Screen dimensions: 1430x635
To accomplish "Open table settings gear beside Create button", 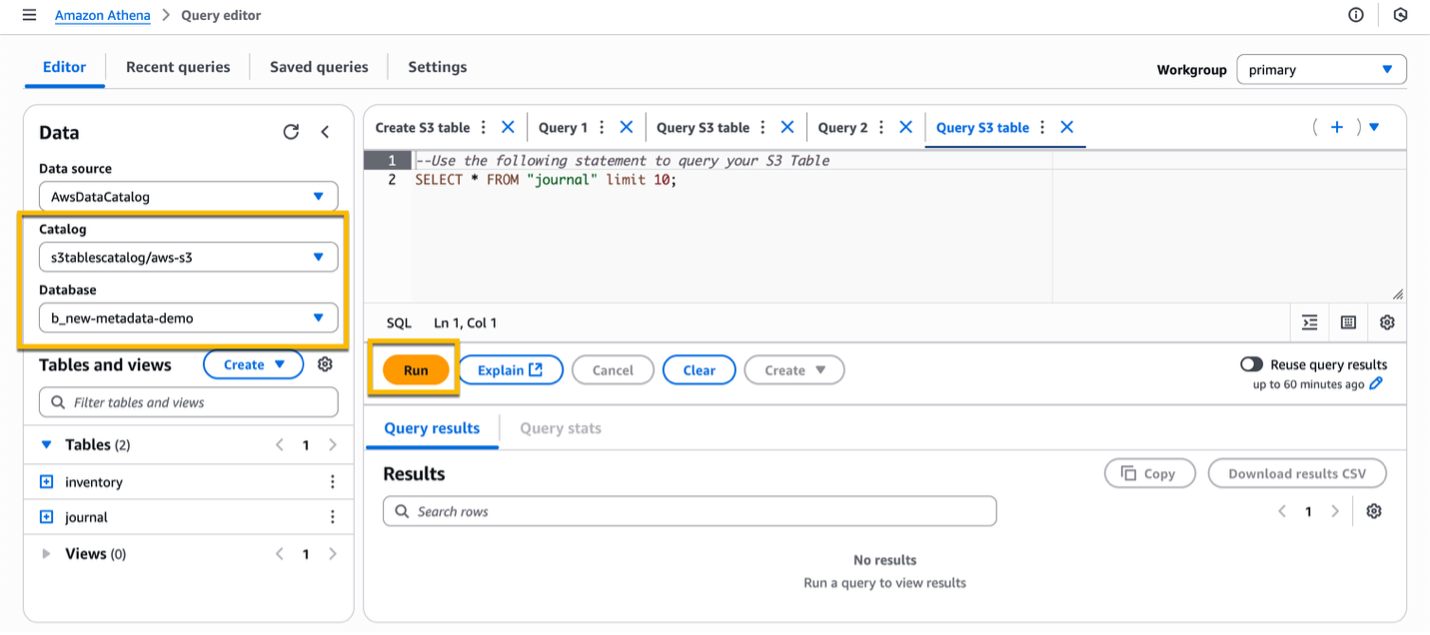I will pos(324,364).
